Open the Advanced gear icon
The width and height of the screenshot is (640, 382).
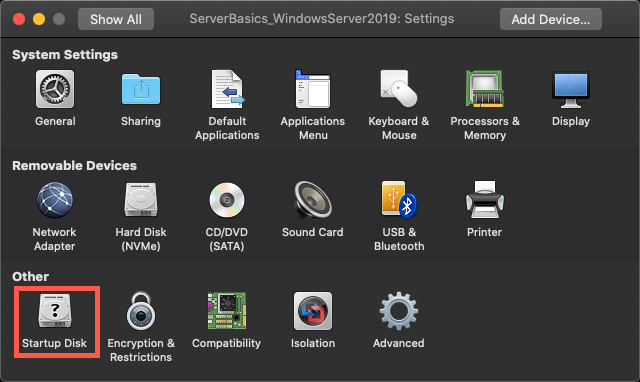[x=399, y=311]
